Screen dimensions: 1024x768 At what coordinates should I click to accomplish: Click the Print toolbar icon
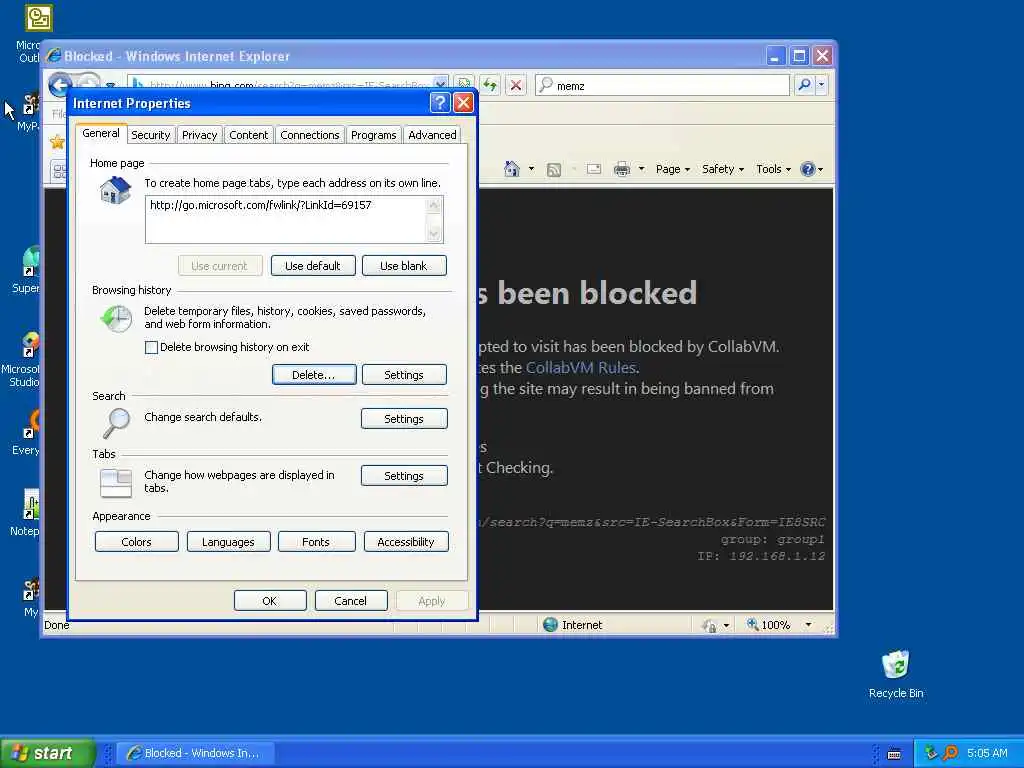point(622,169)
